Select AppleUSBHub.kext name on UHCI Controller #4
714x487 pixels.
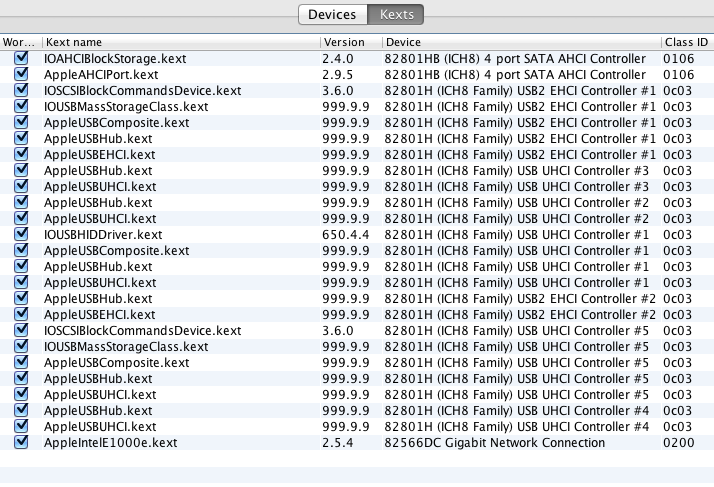tap(98, 411)
